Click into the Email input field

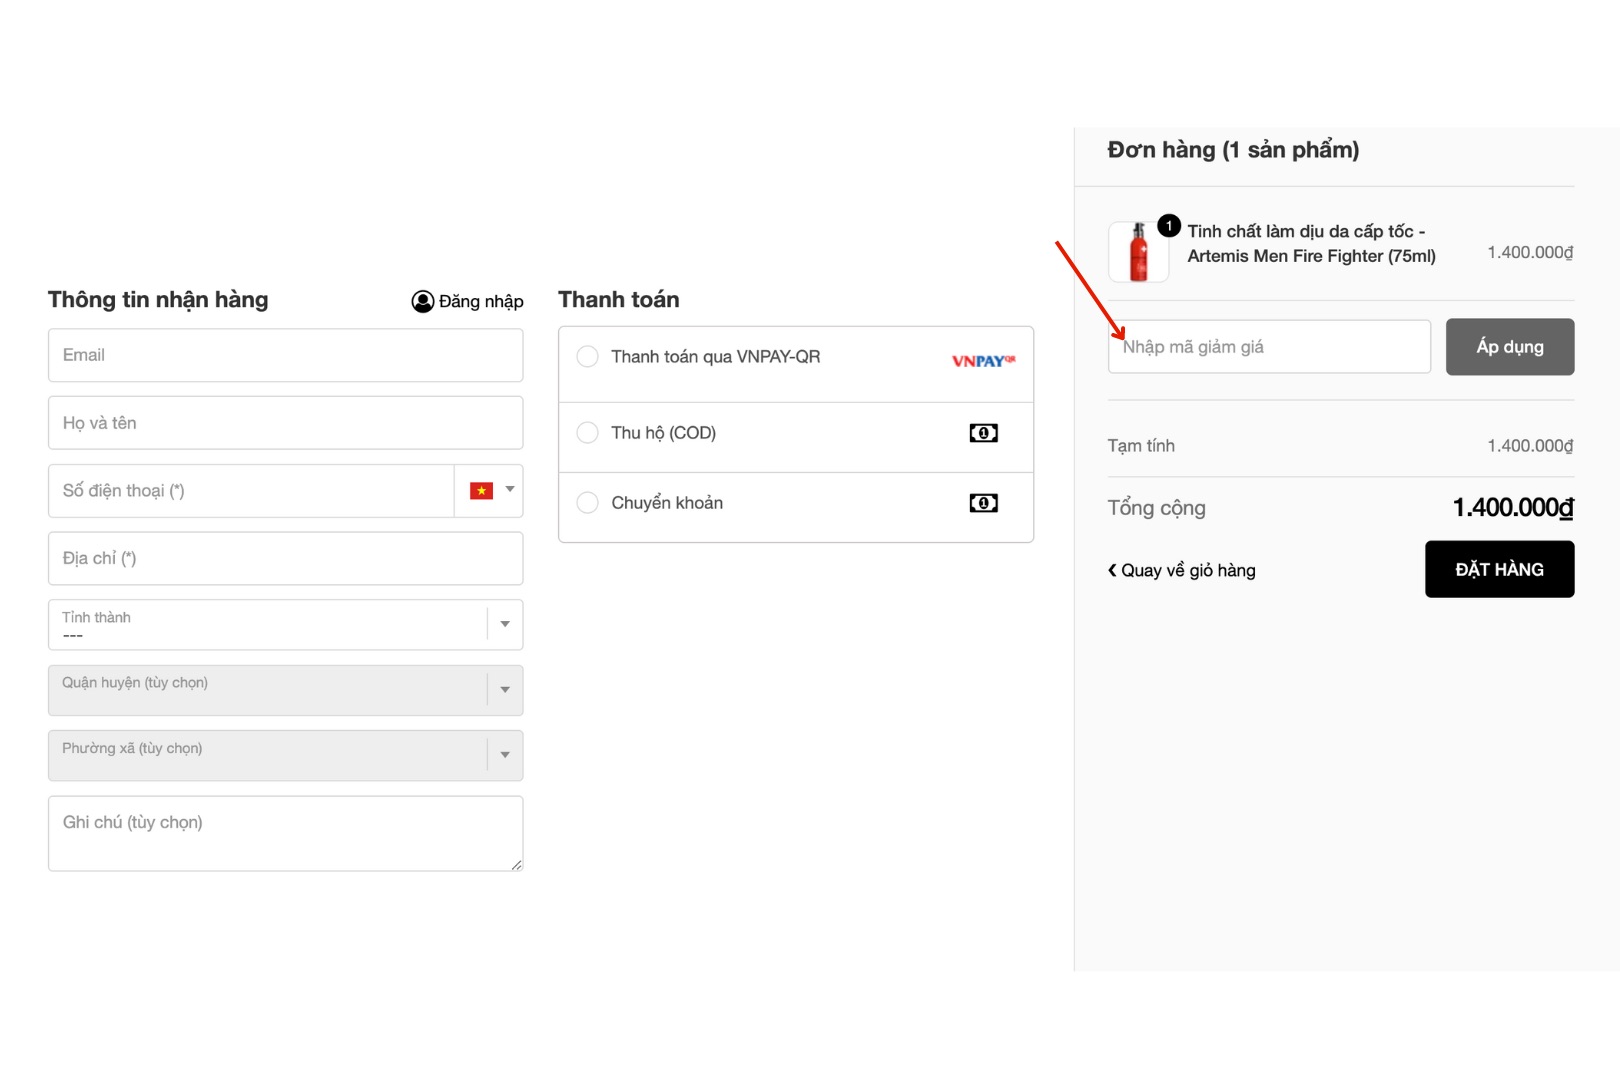tap(285, 355)
